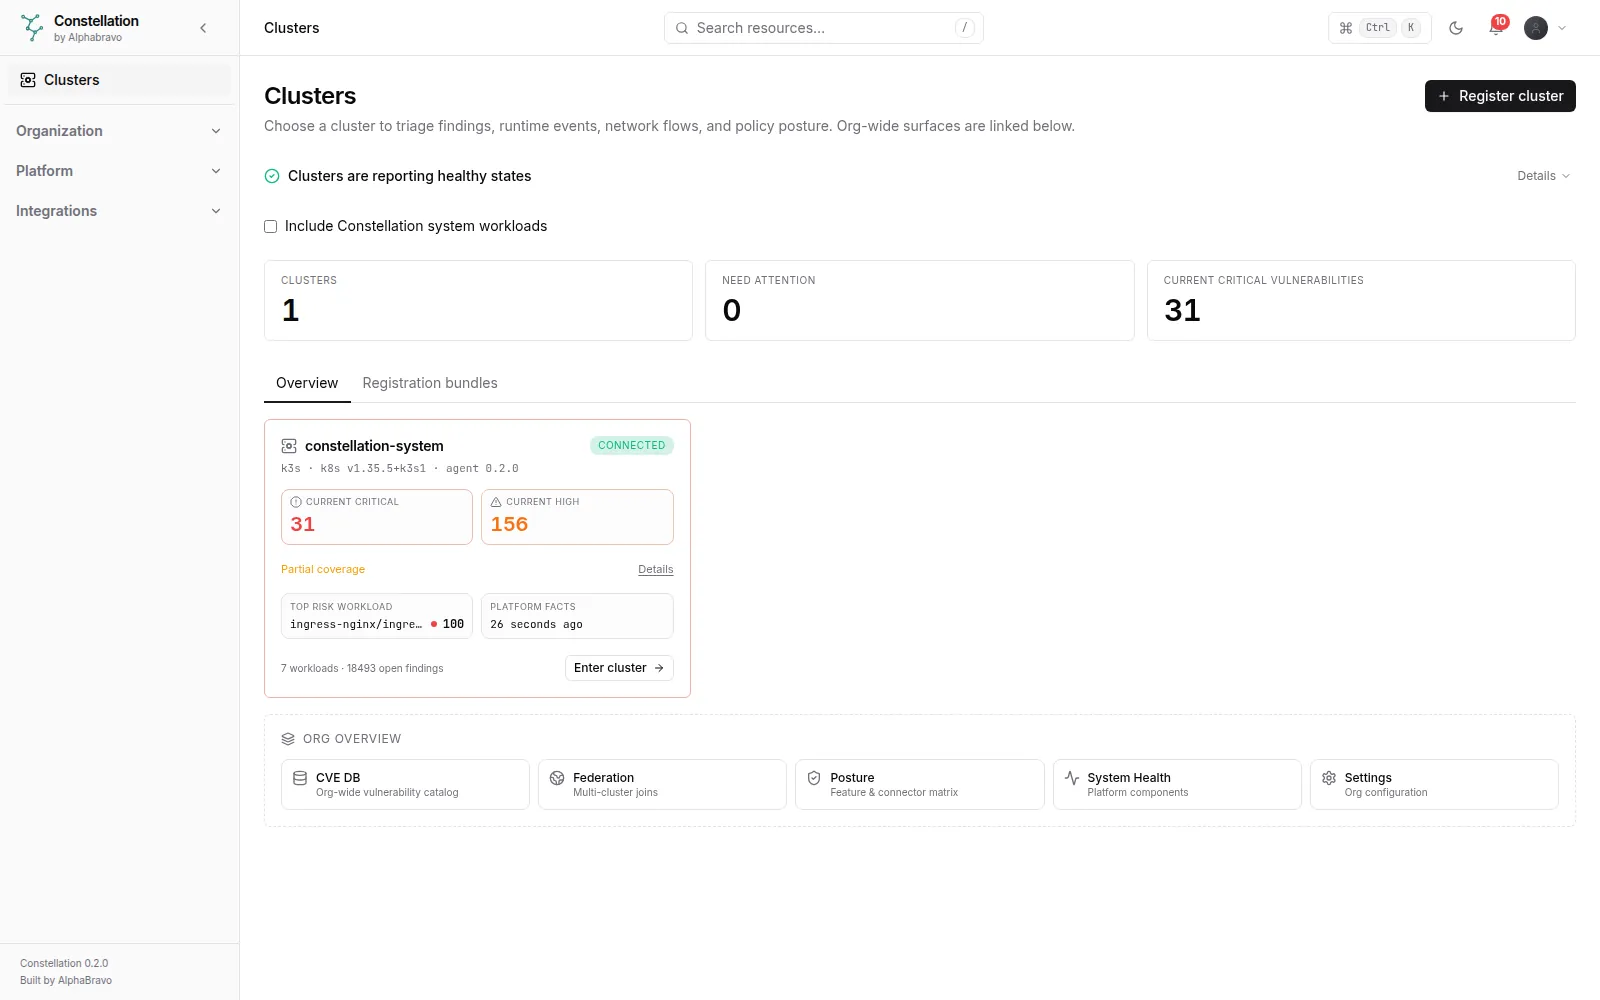Click the Top Risk Workload ingress-nginx tile
Viewport: 1600px width, 1000px height.
tap(377, 616)
